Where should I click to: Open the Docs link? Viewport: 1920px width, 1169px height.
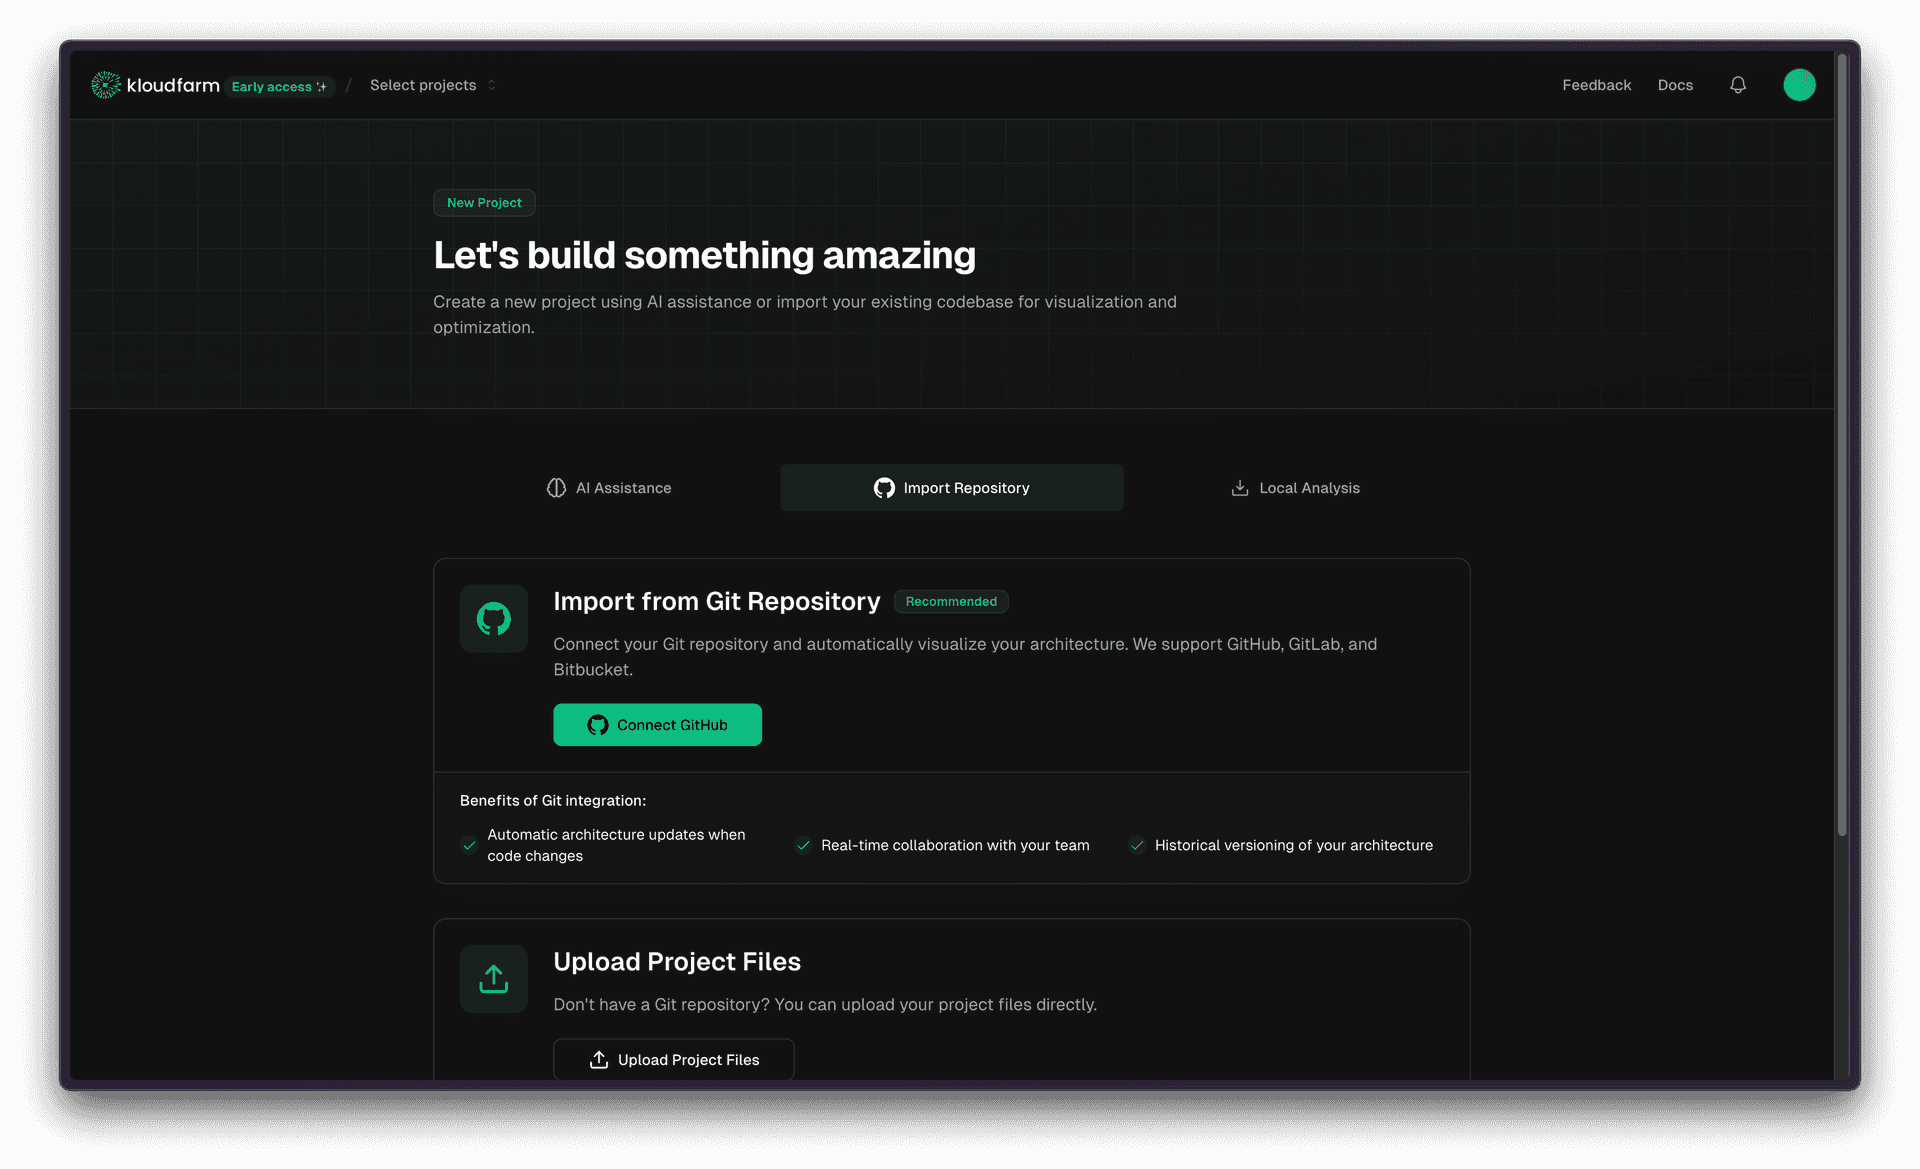pyautogui.click(x=1675, y=85)
